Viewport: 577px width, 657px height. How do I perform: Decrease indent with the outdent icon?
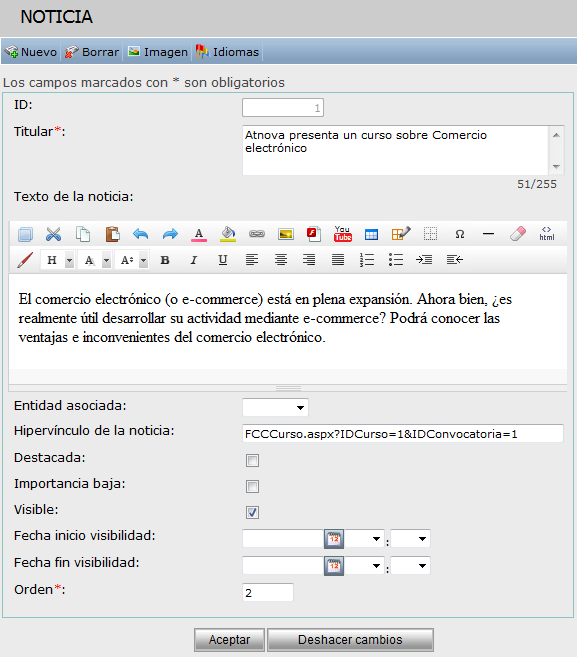(455, 260)
